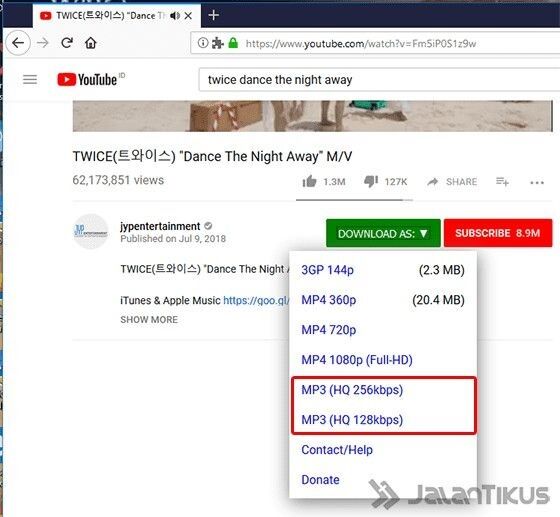Close the TWICE YouTube tab
The height and width of the screenshot is (517, 560).
[x=188, y=16]
